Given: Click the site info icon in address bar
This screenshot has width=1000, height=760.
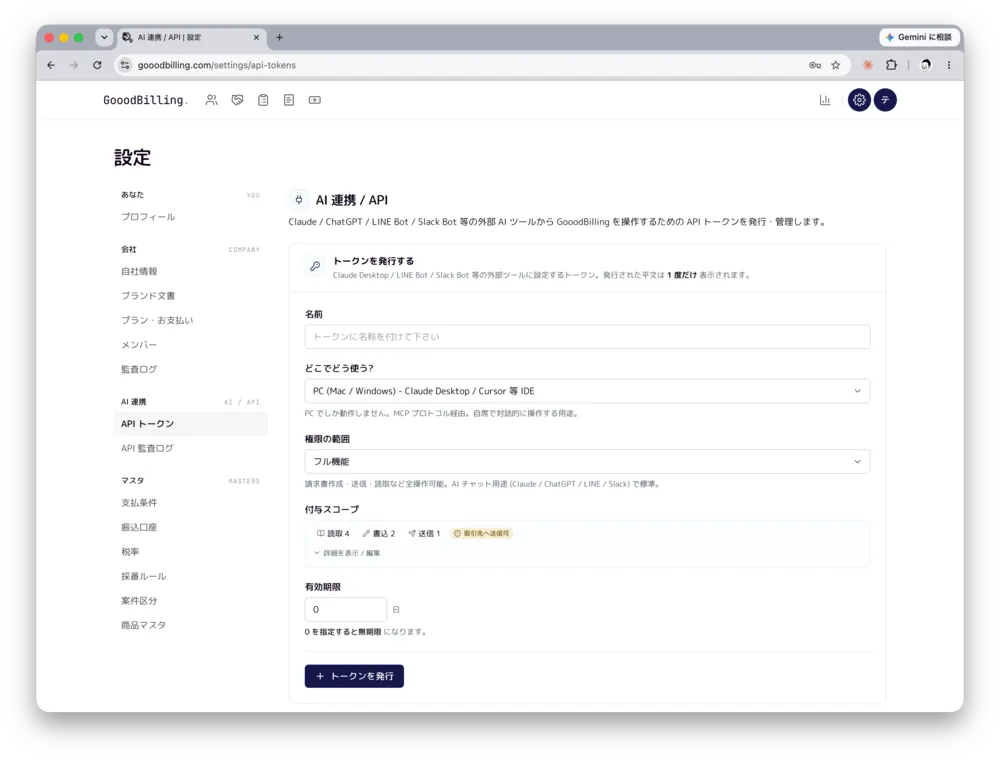Looking at the screenshot, I should pyautogui.click(x=125, y=65).
